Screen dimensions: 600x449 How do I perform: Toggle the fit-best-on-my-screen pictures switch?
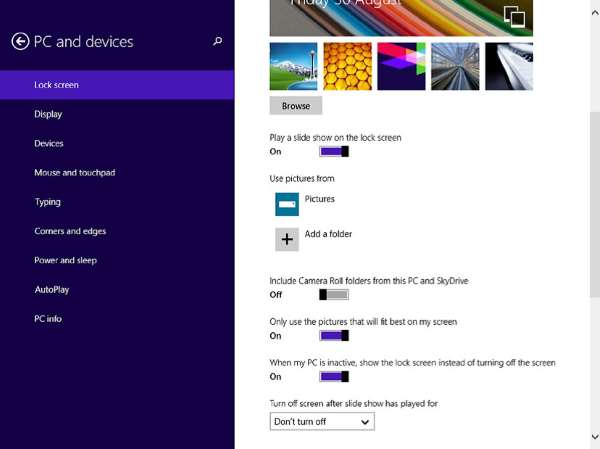[334, 336]
